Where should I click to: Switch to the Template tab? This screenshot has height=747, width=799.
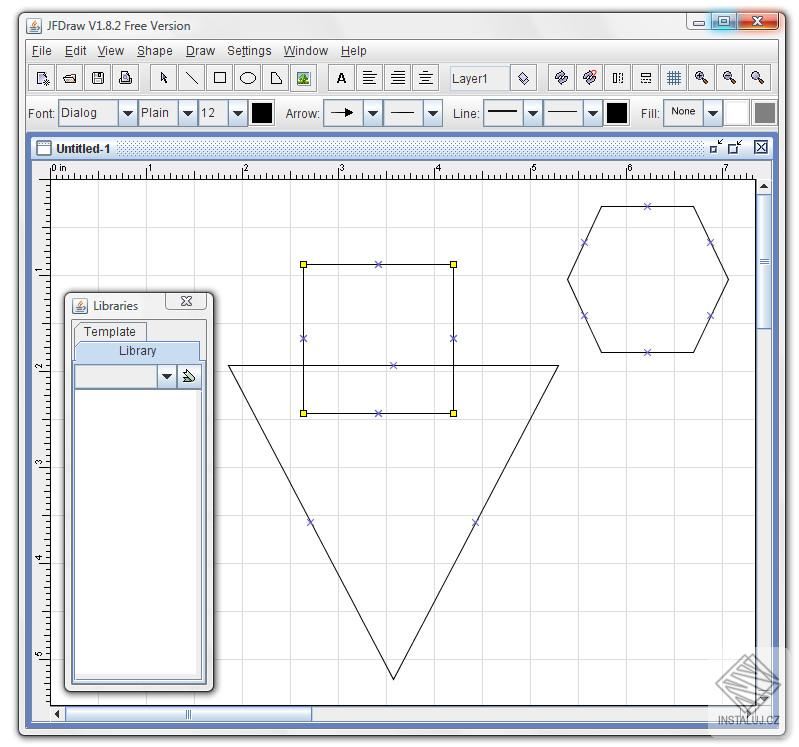pyautogui.click(x=110, y=332)
